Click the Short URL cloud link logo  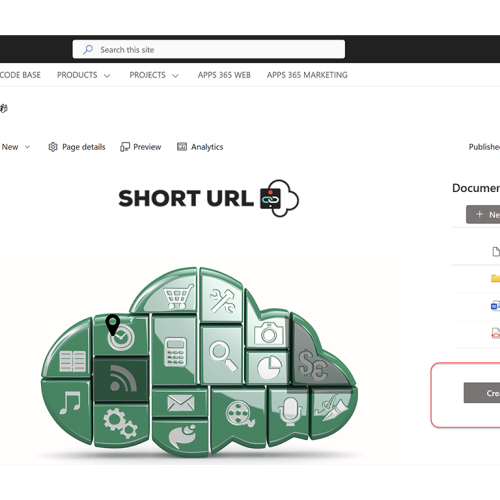tap(279, 198)
